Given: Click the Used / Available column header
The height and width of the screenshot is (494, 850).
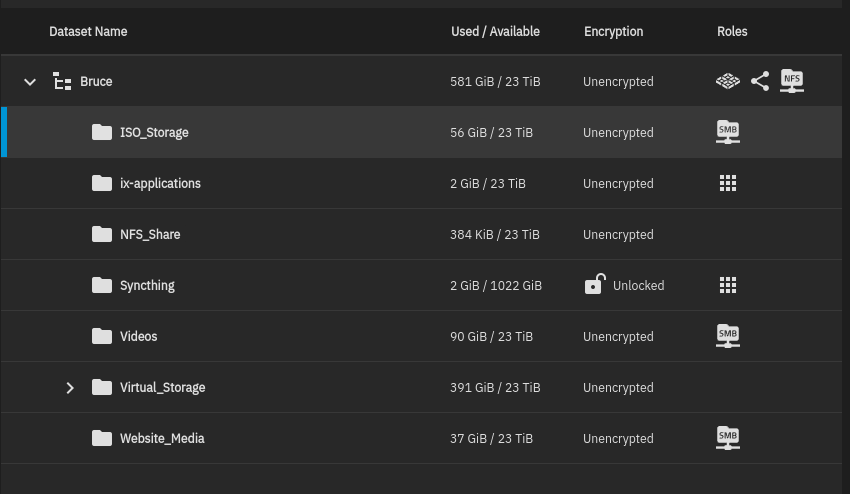Looking at the screenshot, I should tap(495, 31).
